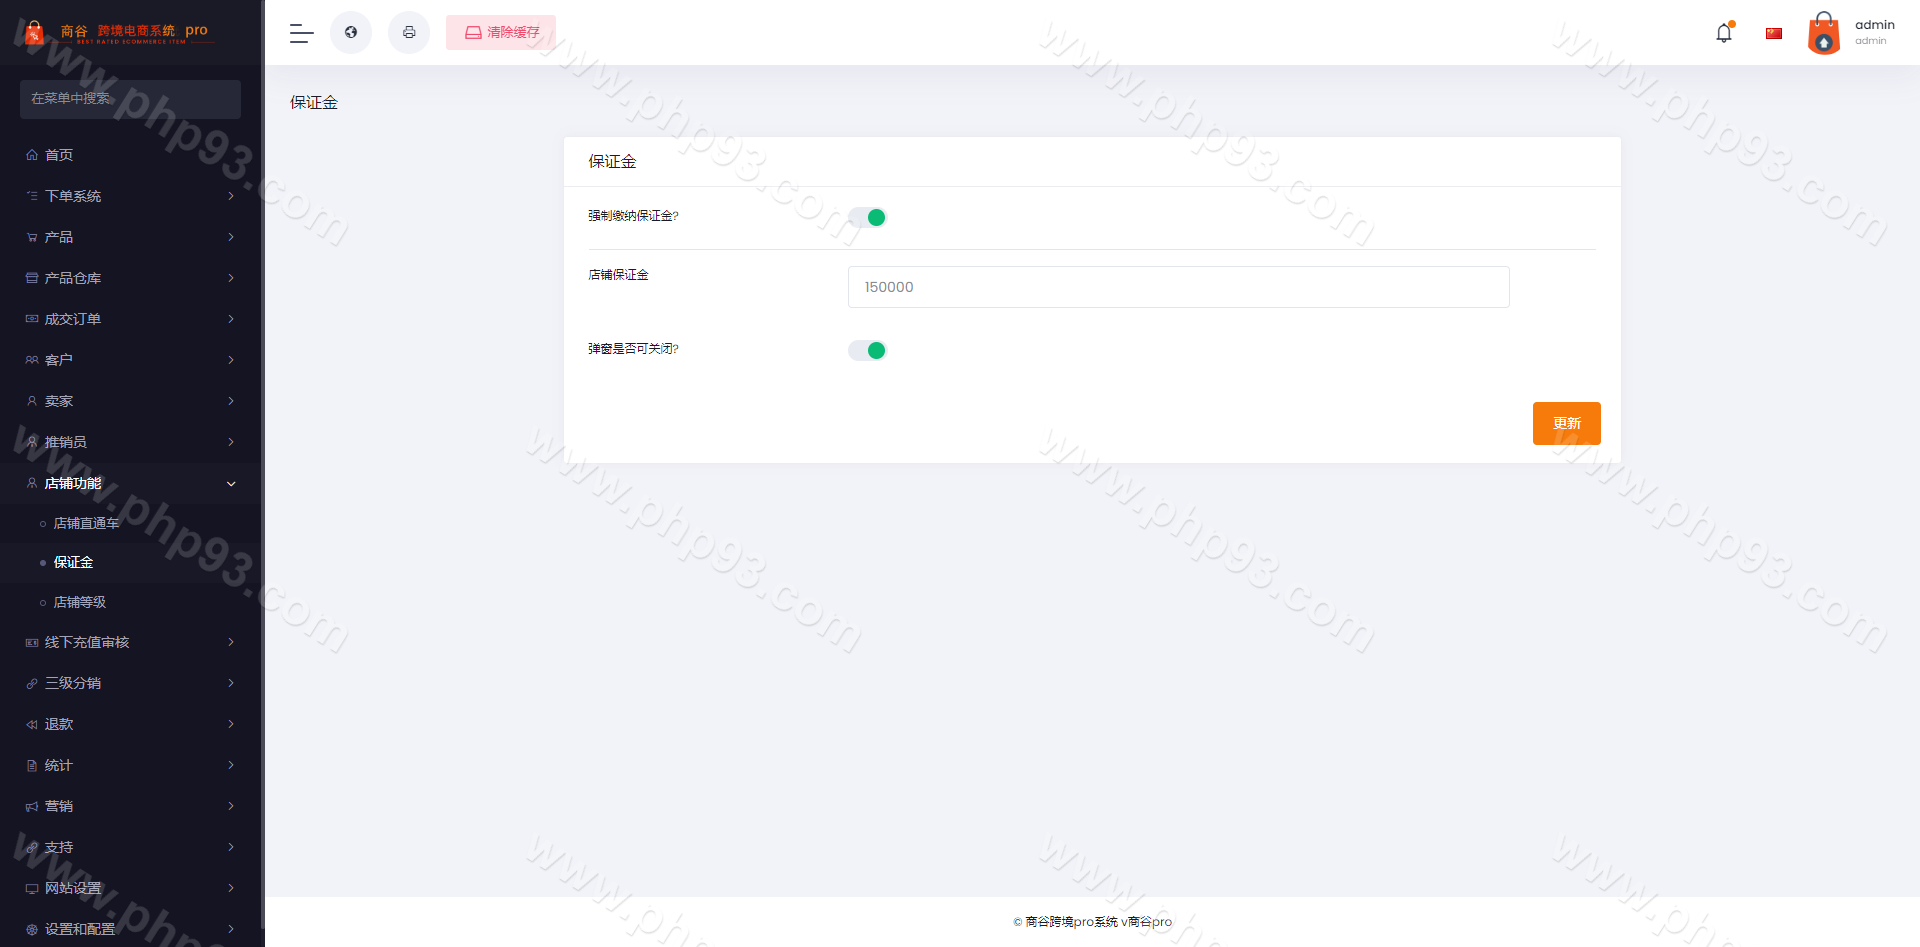Open the notification bell
Image resolution: width=1920 pixels, height=947 pixels.
click(x=1724, y=33)
